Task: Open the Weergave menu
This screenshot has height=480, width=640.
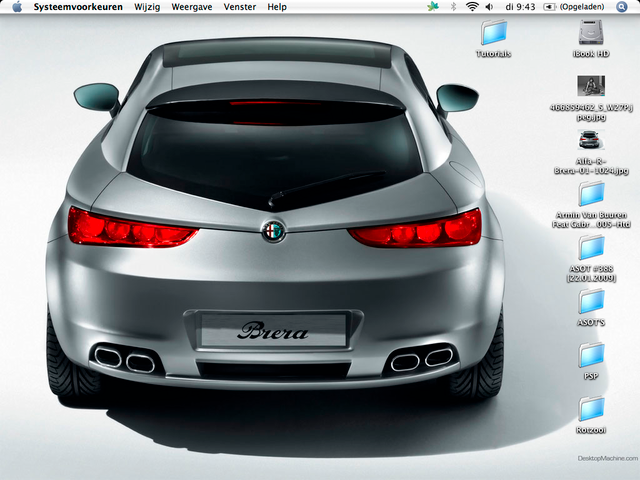Action: [x=192, y=7]
